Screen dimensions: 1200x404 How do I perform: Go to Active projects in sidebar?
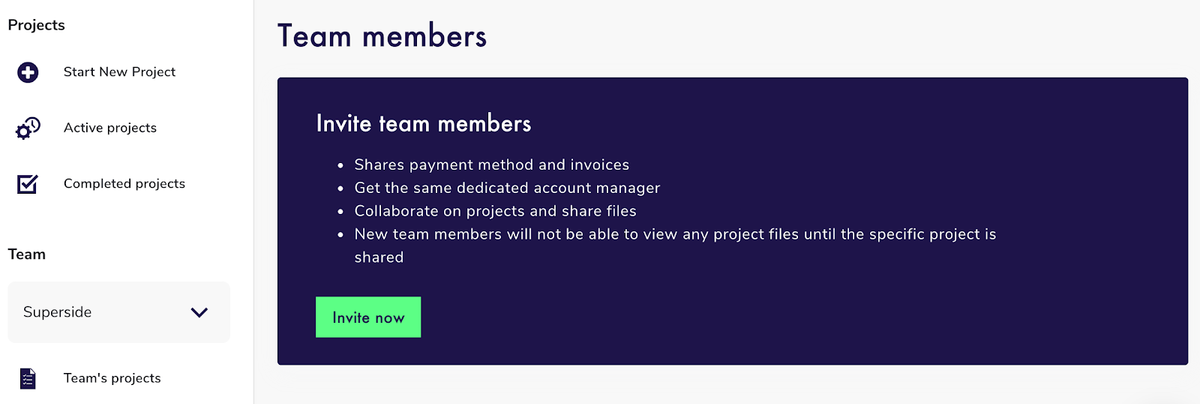point(110,128)
